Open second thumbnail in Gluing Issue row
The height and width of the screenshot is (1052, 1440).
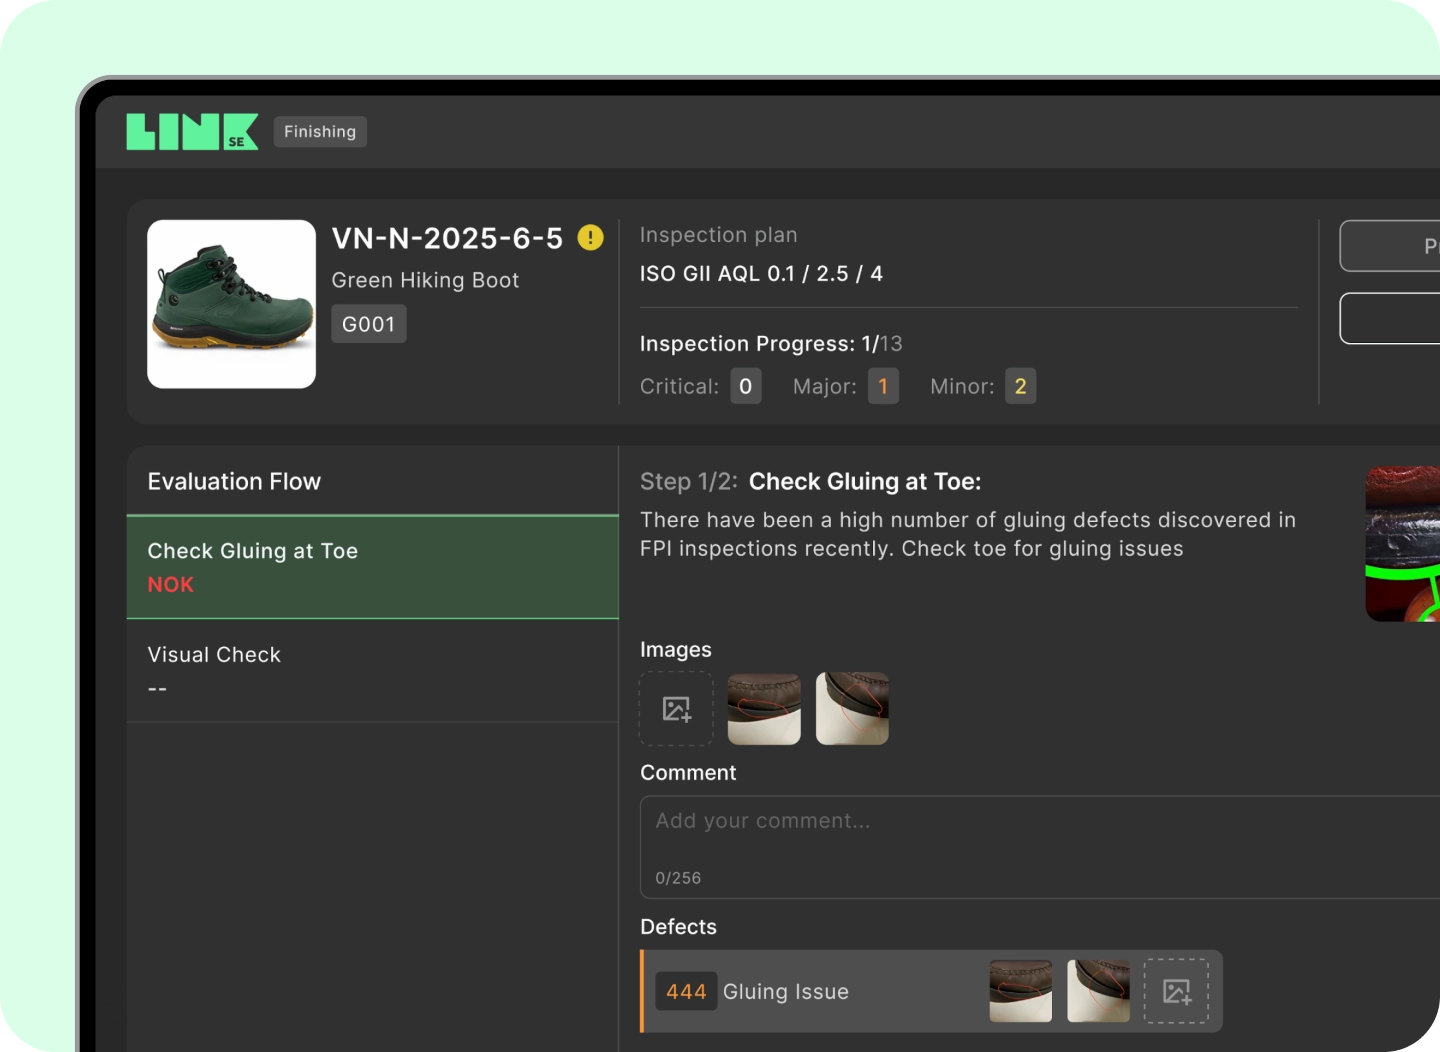click(1098, 991)
